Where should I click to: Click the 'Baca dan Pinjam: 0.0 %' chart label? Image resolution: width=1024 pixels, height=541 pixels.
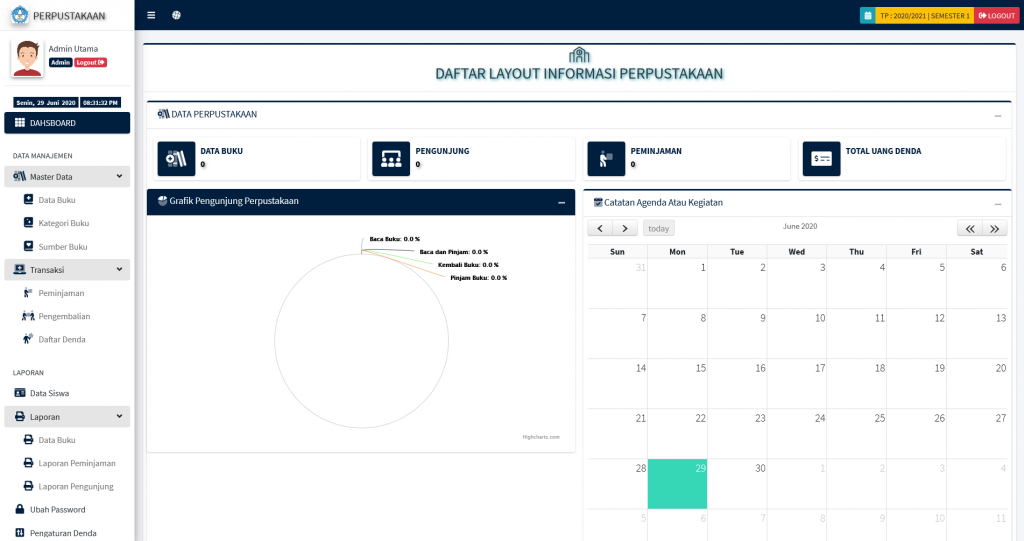[x=454, y=252]
